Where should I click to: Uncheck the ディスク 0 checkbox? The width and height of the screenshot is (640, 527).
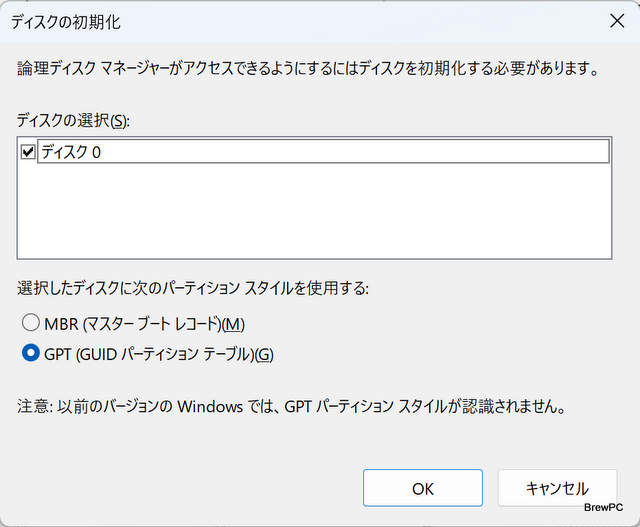(27, 152)
